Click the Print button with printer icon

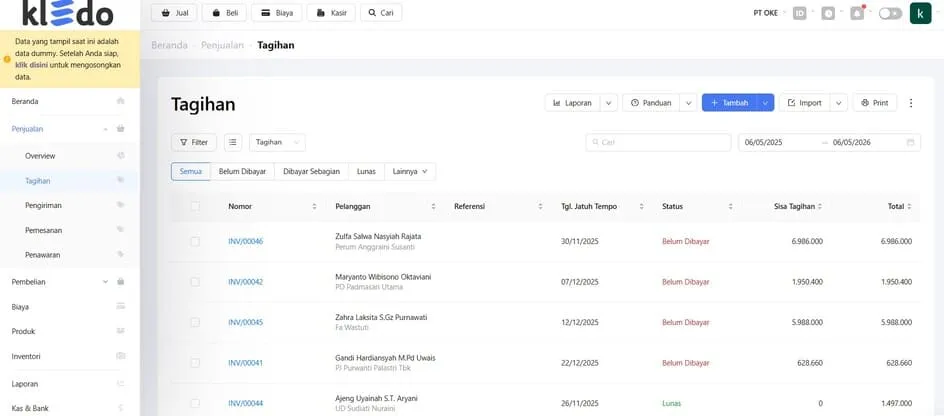[875, 103]
